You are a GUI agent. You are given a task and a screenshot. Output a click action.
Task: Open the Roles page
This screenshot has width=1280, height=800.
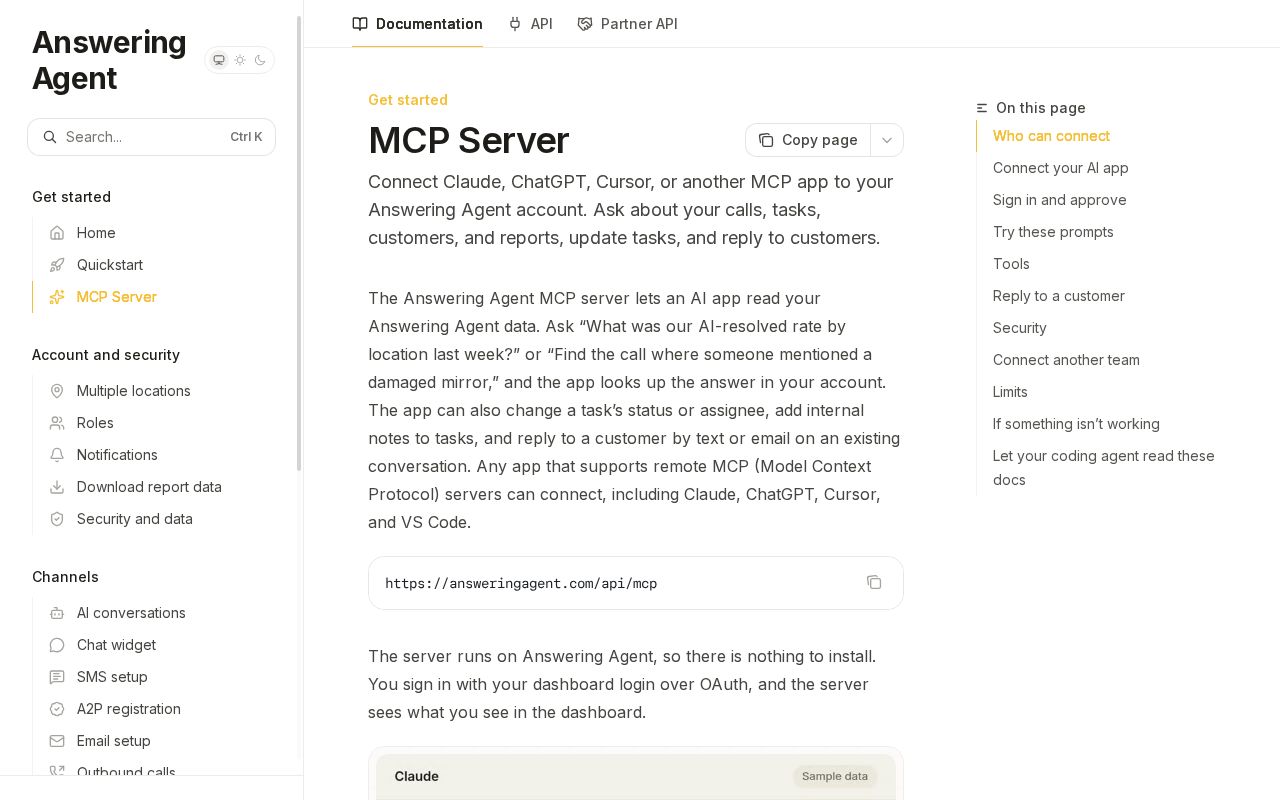pos(155,423)
